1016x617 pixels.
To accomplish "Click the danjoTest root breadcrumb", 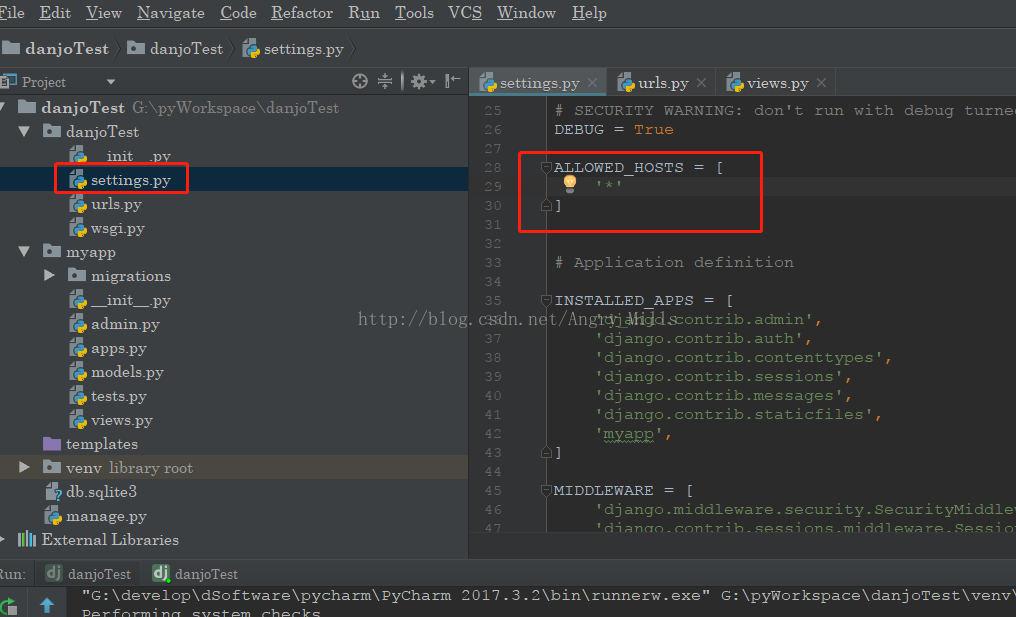I will 56,49.
